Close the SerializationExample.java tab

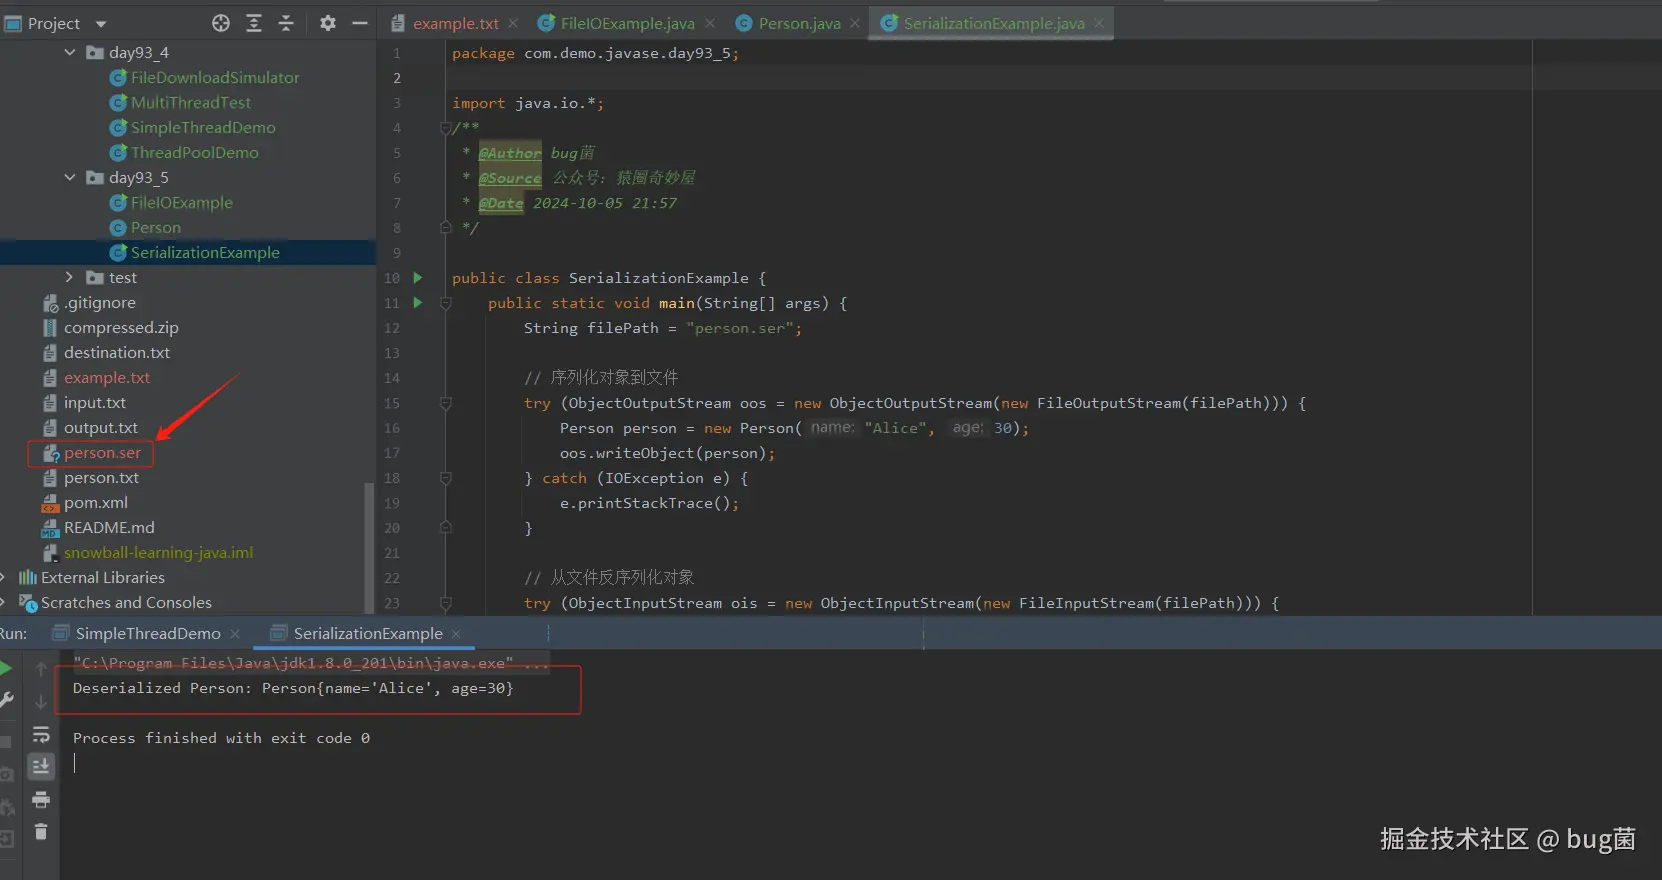[x=1099, y=23]
